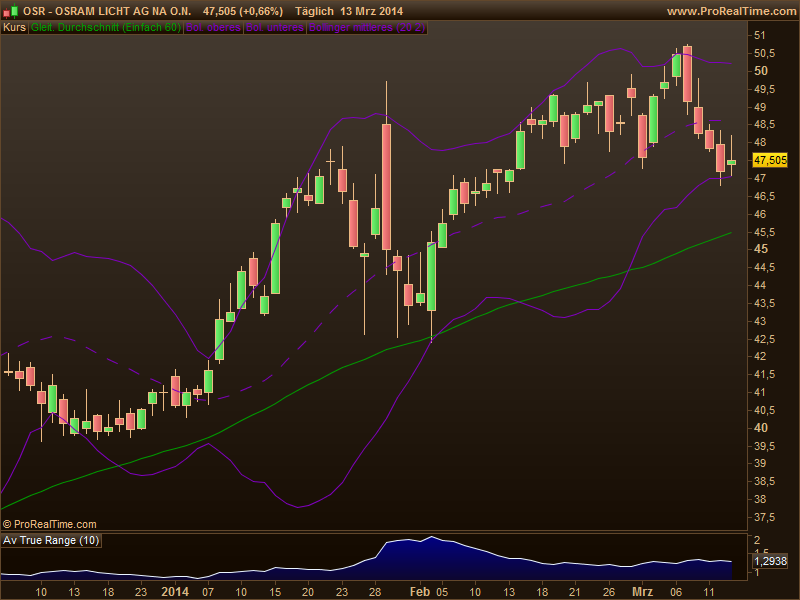
Task: Click the 28 date marker on time axis
Action: 375,592
